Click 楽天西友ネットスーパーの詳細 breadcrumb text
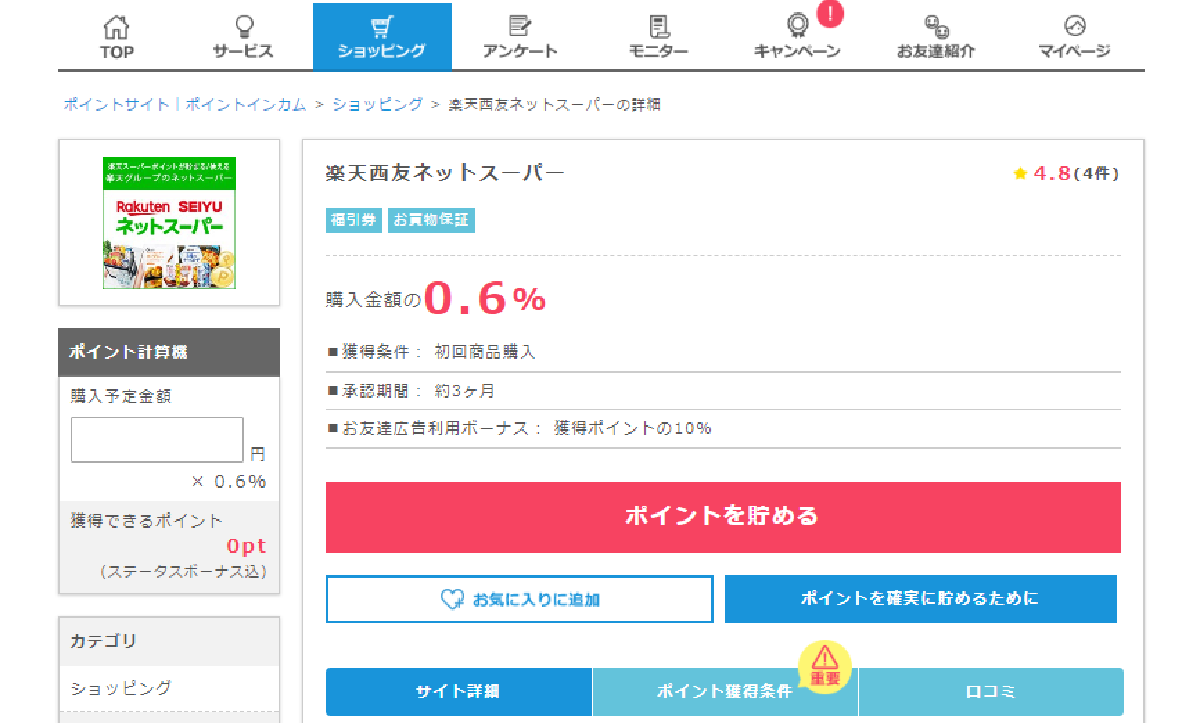 point(554,105)
